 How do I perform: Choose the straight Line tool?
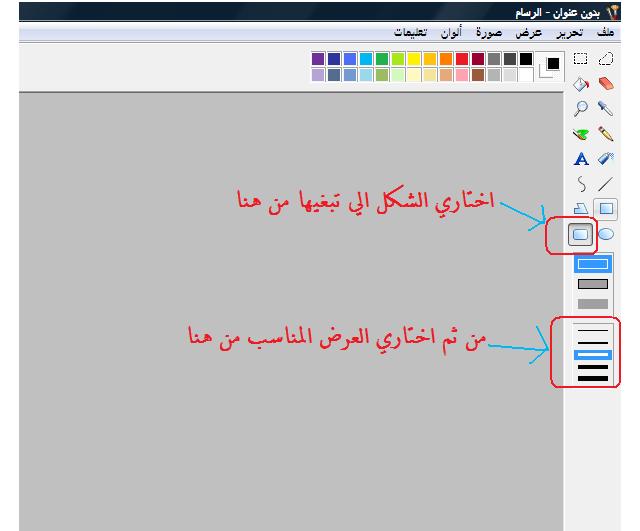(606, 184)
